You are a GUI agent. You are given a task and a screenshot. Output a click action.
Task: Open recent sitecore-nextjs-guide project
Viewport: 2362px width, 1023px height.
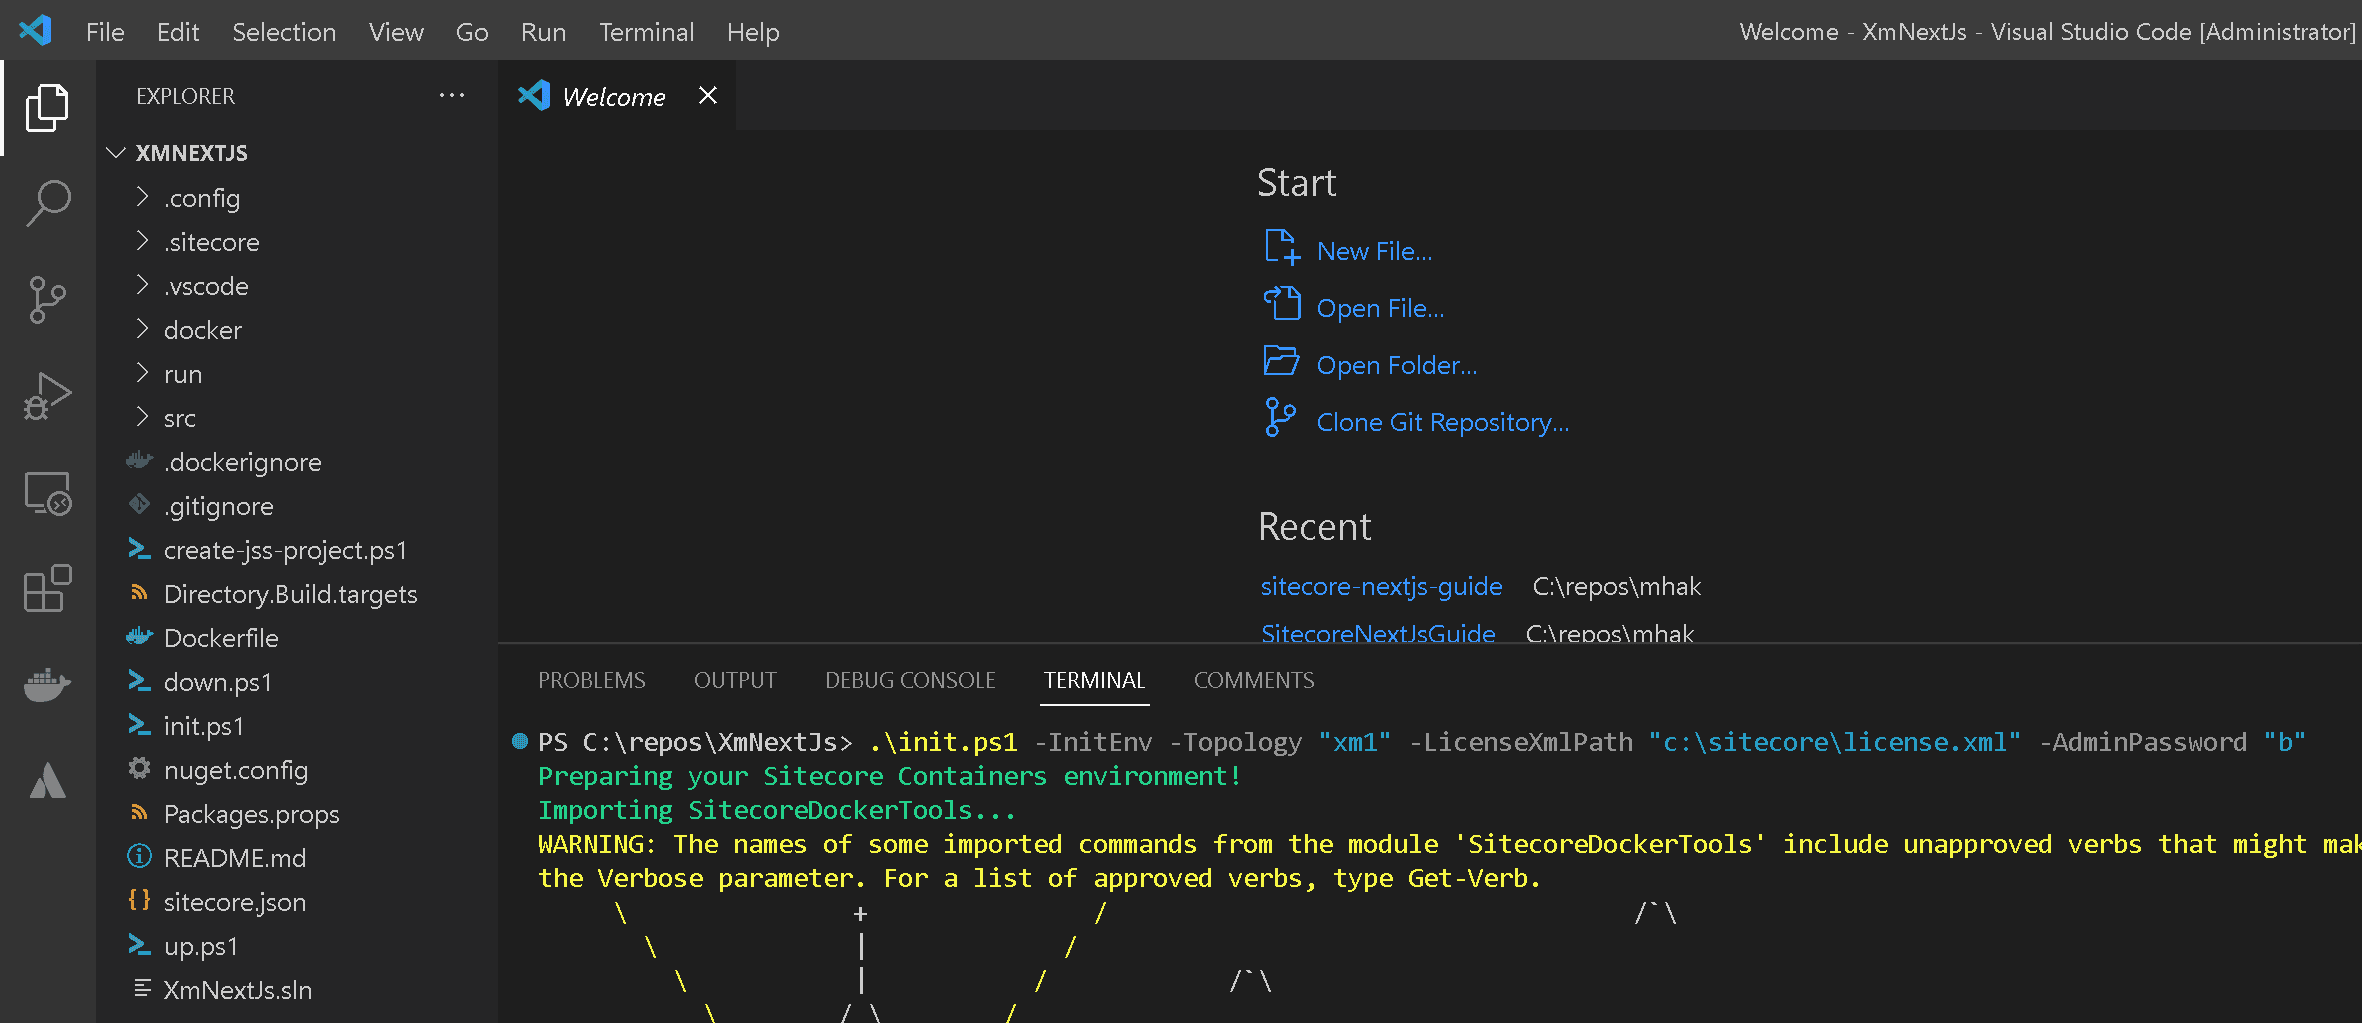tap(1381, 586)
